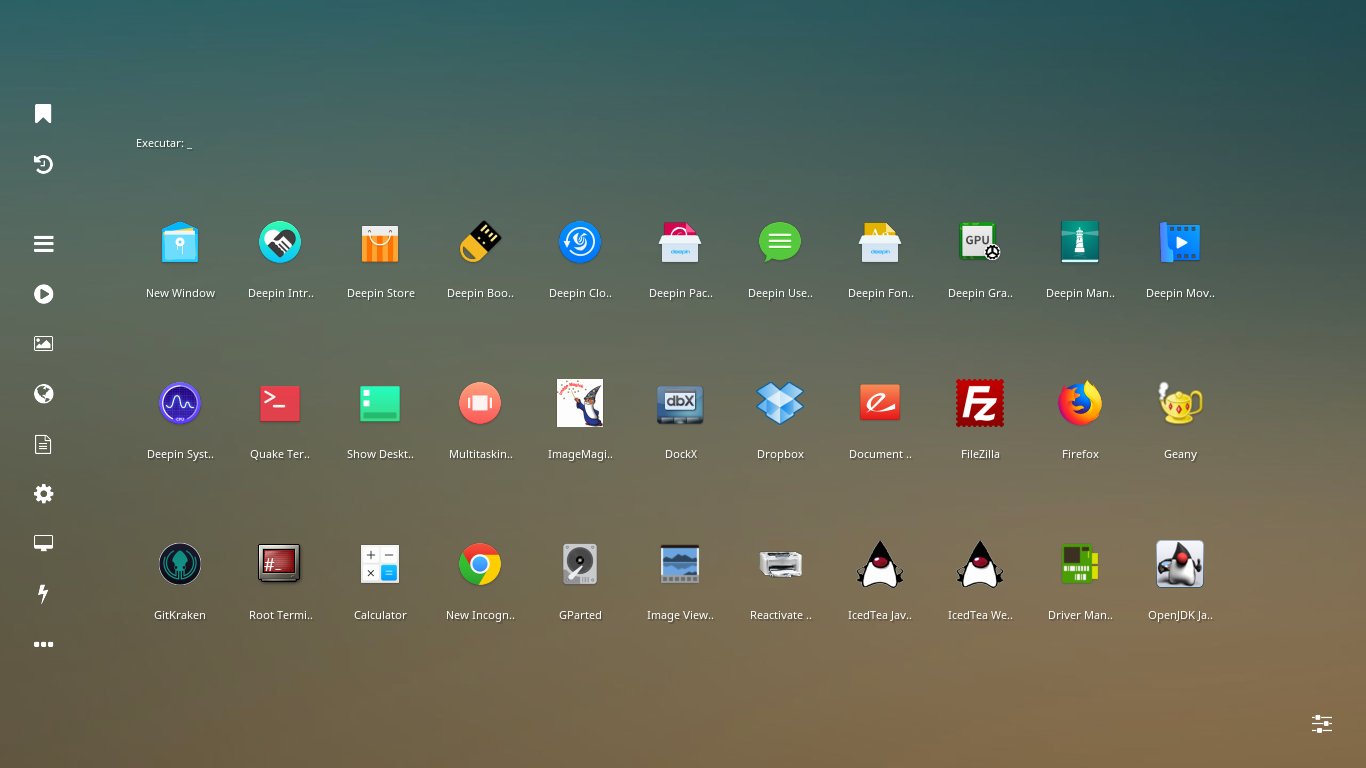The height and width of the screenshot is (768, 1366).
Task: Launch IcedTea Java control panel icon
Action: point(880,564)
